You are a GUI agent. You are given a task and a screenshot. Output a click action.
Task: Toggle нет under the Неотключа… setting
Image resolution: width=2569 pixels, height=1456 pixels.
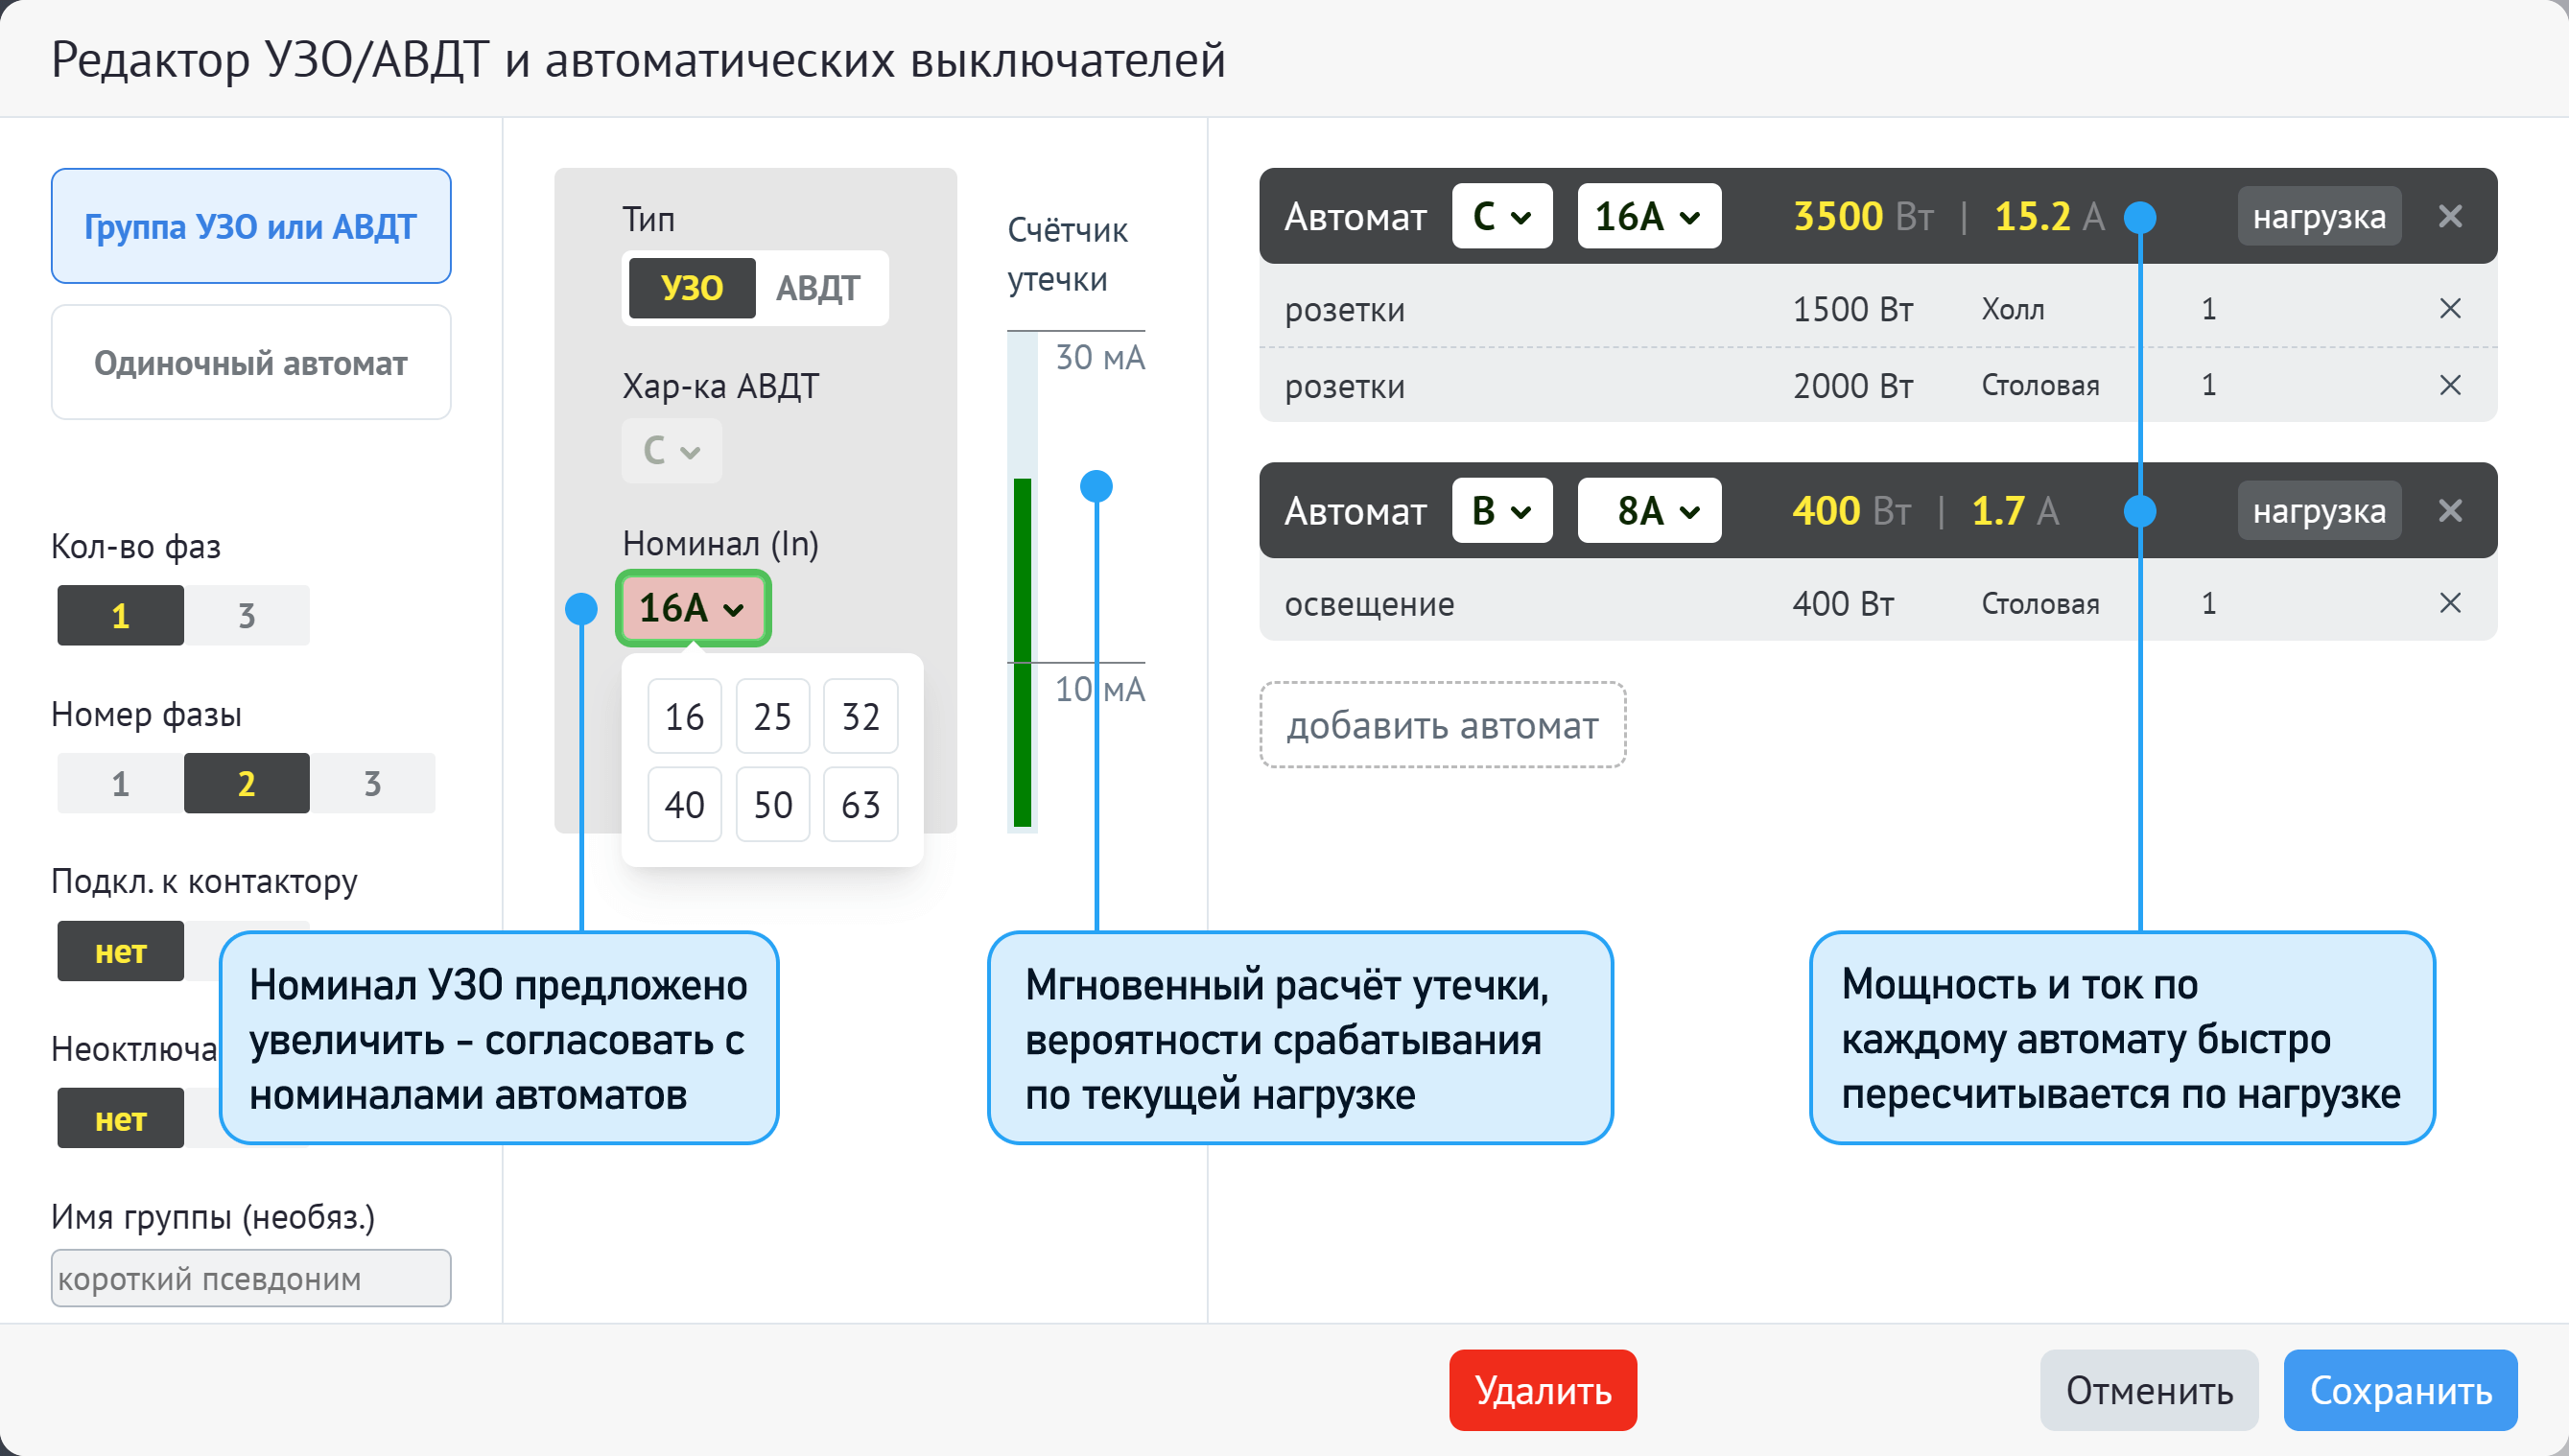click(120, 1118)
